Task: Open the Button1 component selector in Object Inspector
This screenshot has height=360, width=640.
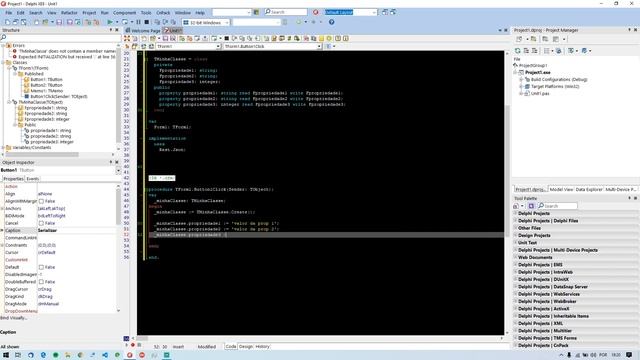Action: point(118,170)
